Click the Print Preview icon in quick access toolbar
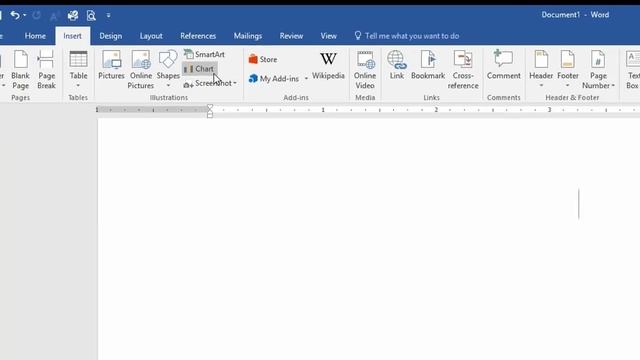 click(x=91, y=16)
